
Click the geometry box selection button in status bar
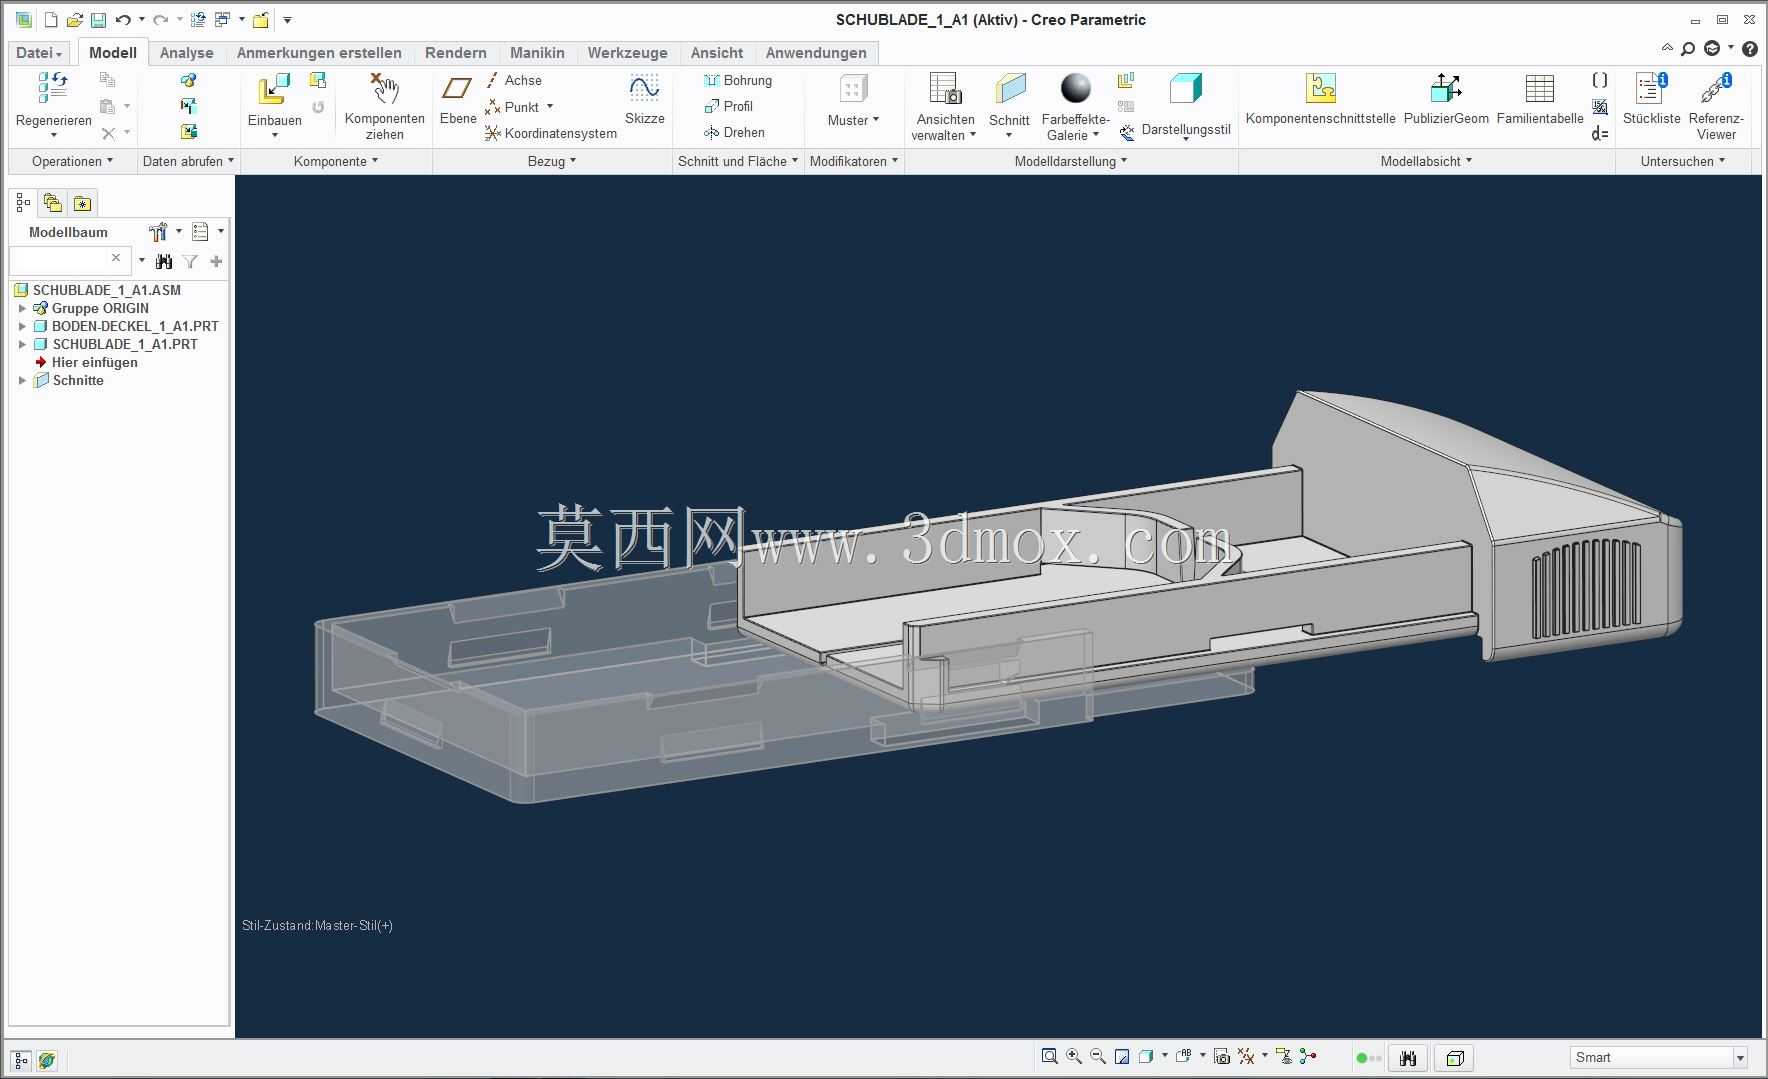tap(1455, 1058)
